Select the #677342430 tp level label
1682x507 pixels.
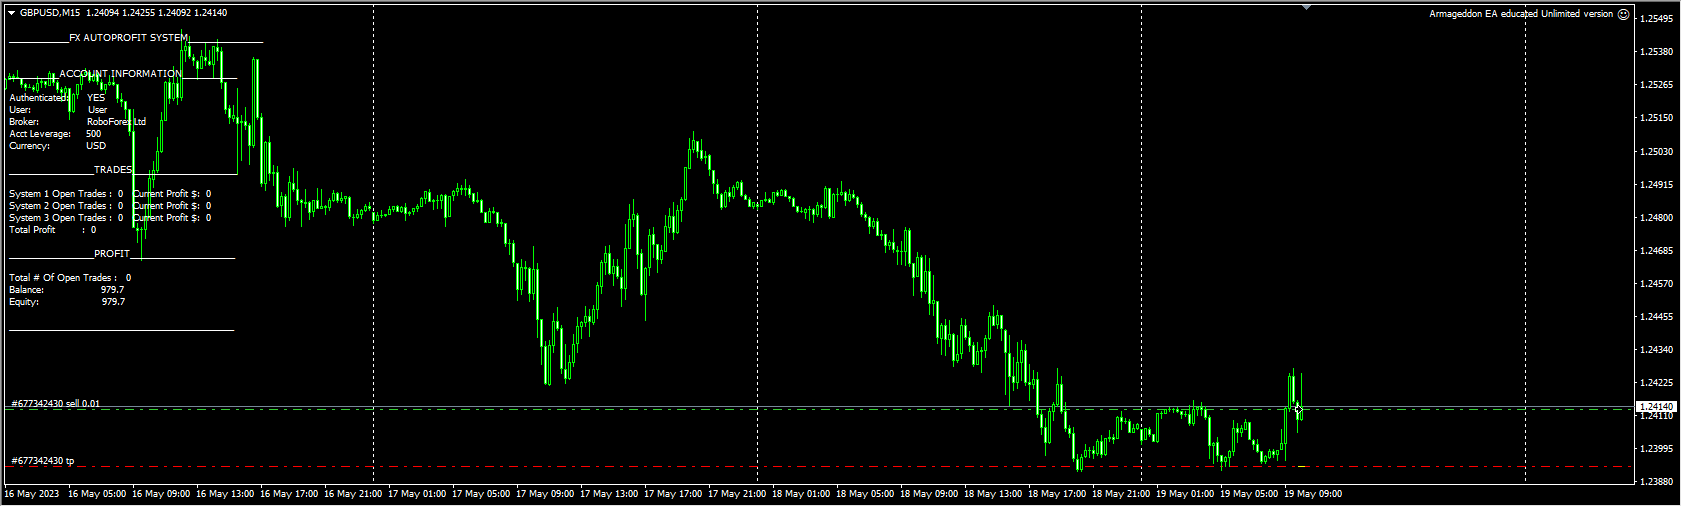(x=43, y=461)
